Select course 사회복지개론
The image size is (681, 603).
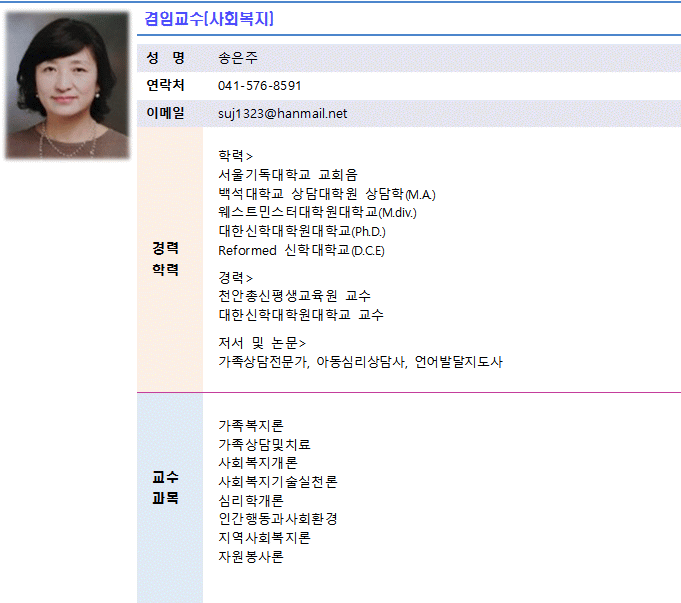[258, 463]
